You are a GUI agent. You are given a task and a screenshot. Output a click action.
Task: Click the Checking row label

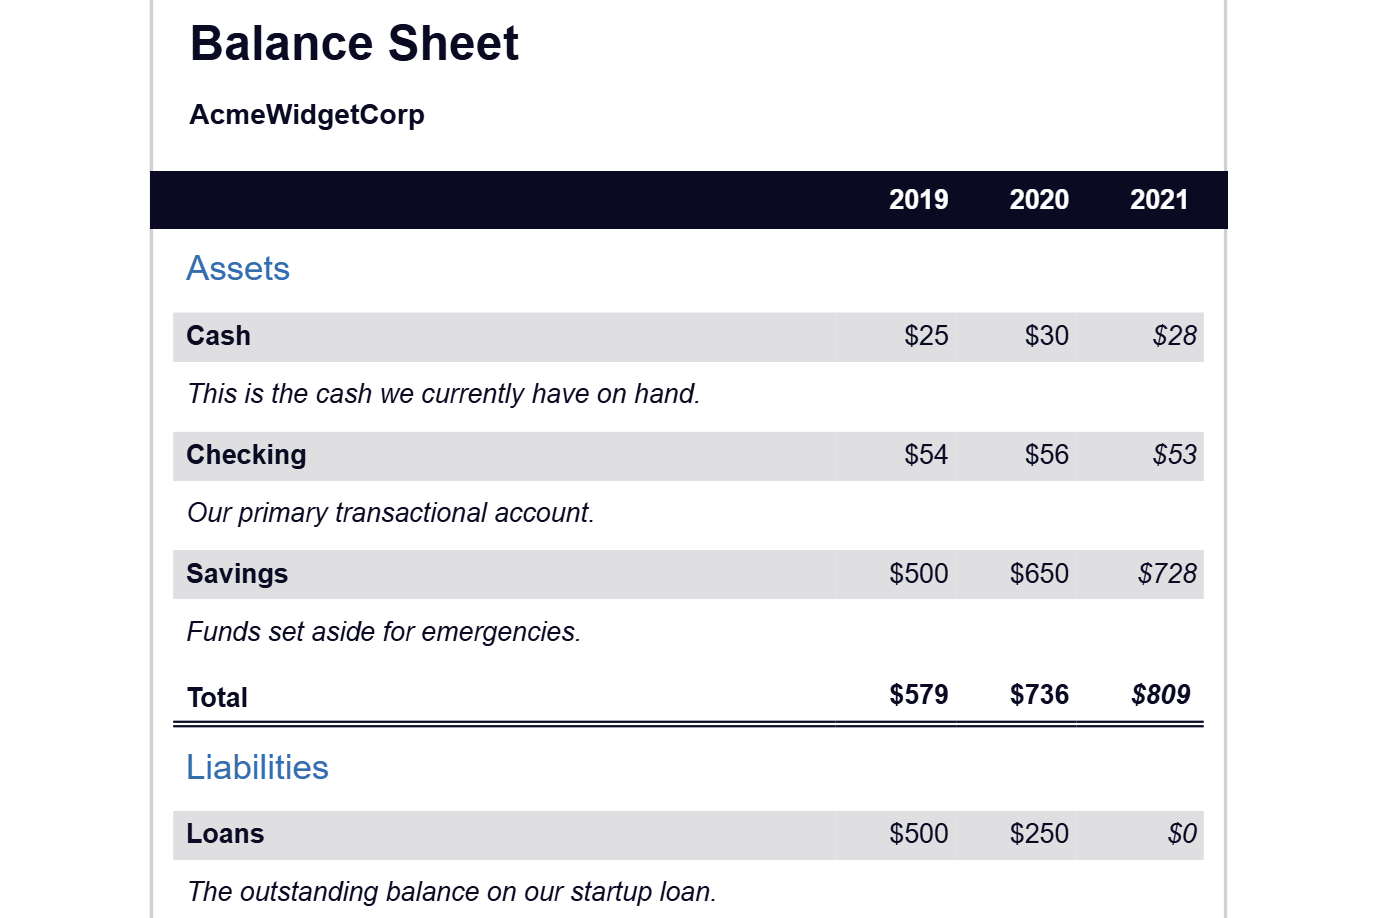[x=246, y=455]
